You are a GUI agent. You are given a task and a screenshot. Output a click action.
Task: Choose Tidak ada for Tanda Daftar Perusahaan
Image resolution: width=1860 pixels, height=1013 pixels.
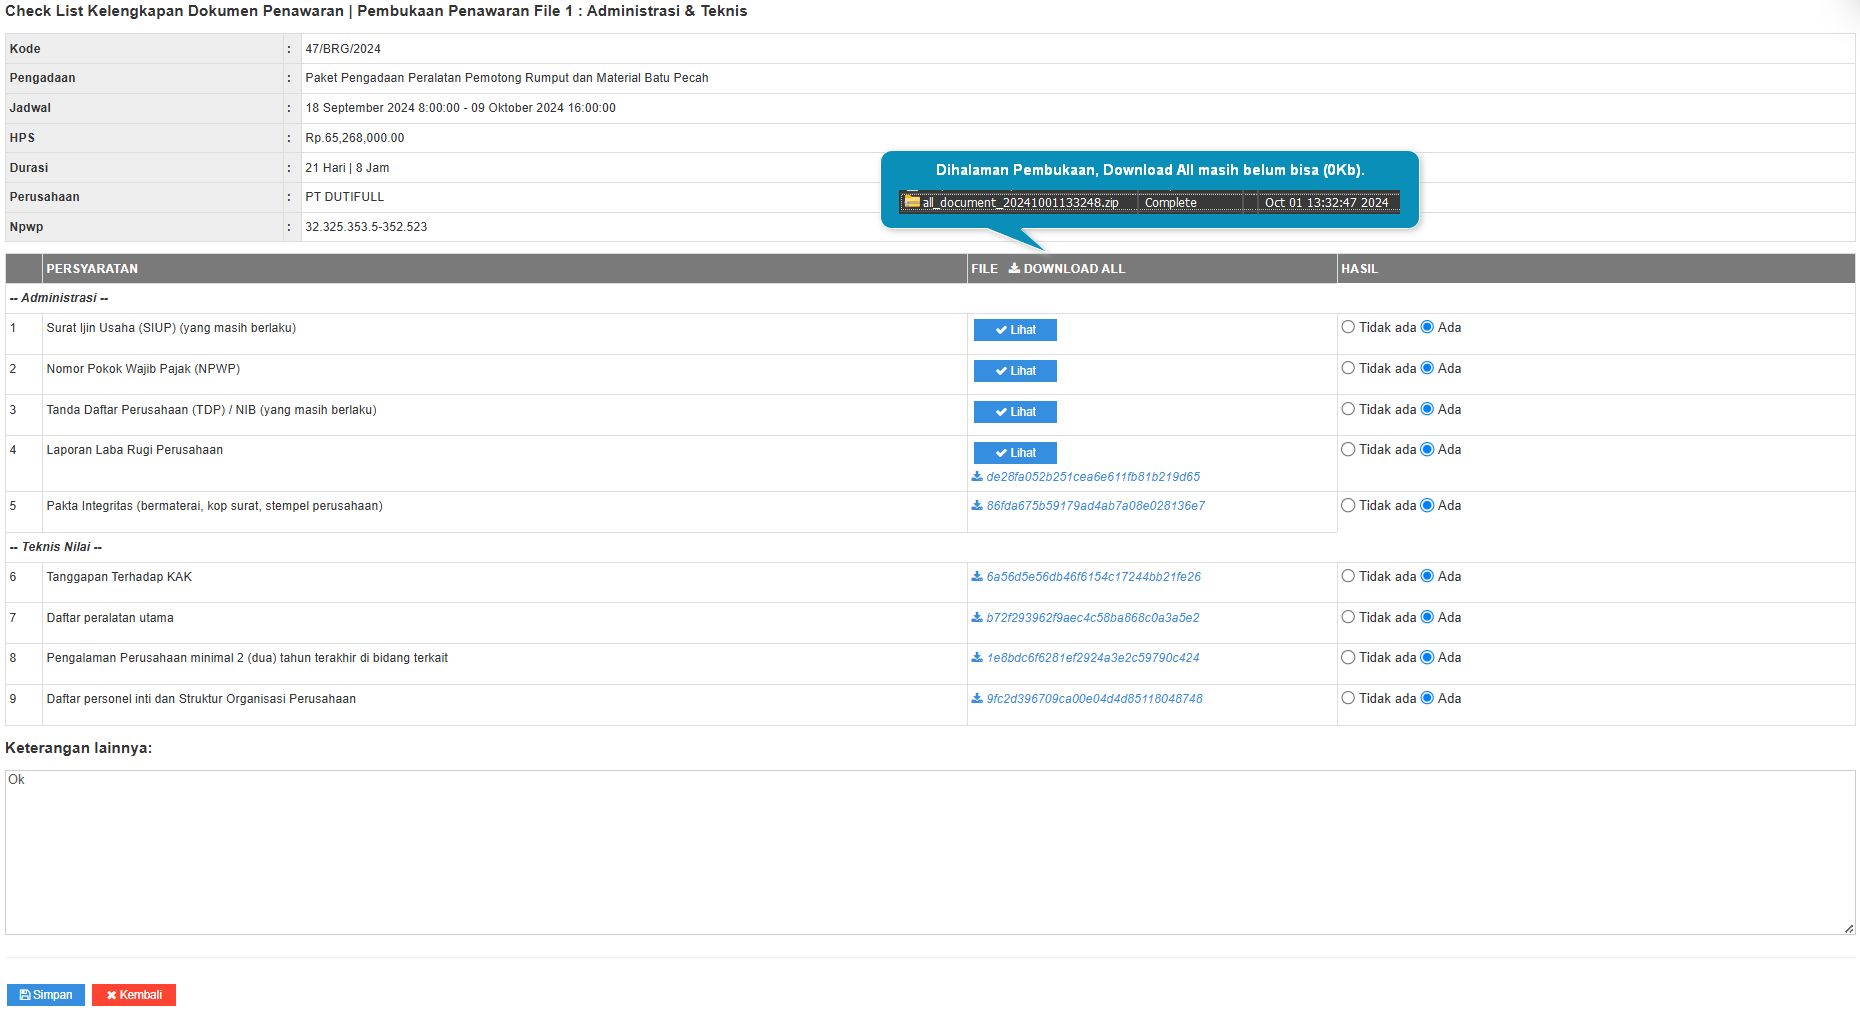[x=1348, y=409]
